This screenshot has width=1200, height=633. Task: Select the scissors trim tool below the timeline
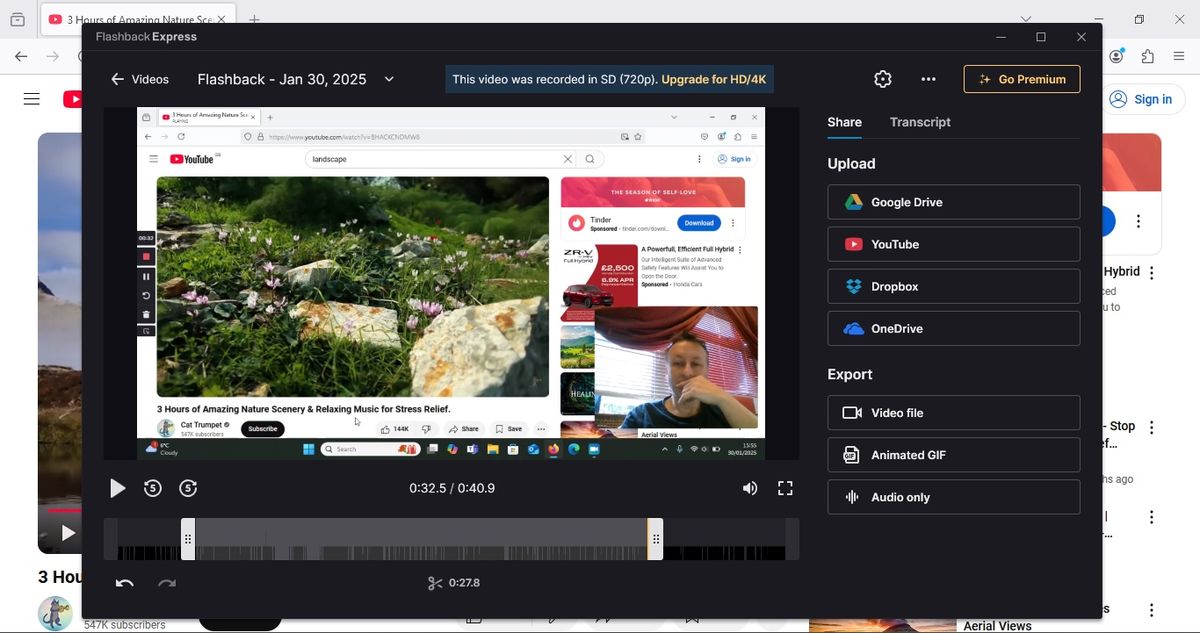(x=435, y=582)
